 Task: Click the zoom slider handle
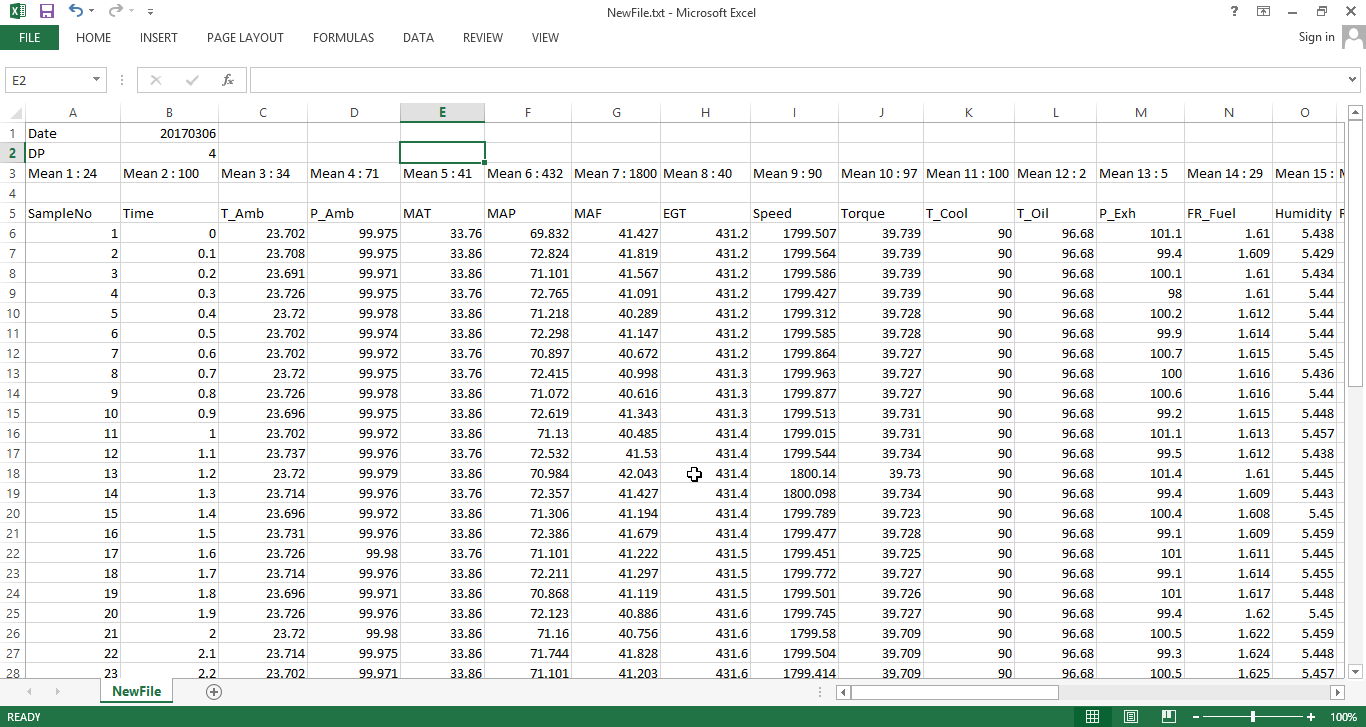[1253, 717]
